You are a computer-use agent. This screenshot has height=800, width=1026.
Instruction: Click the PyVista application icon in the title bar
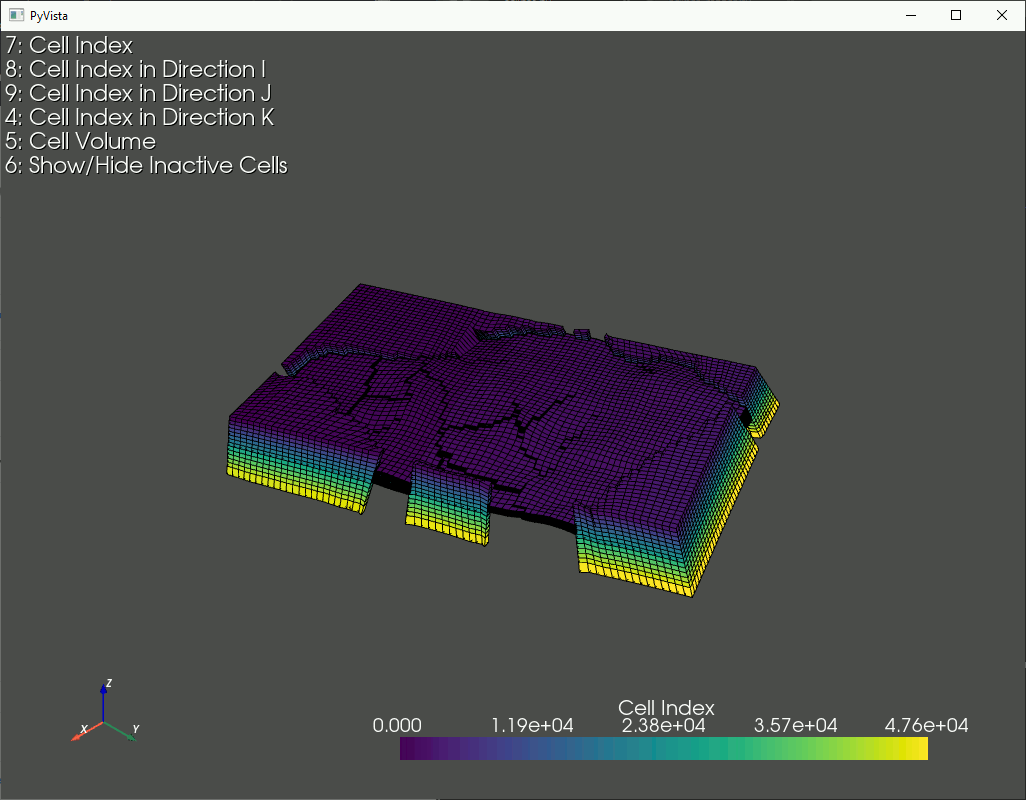(x=16, y=14)
